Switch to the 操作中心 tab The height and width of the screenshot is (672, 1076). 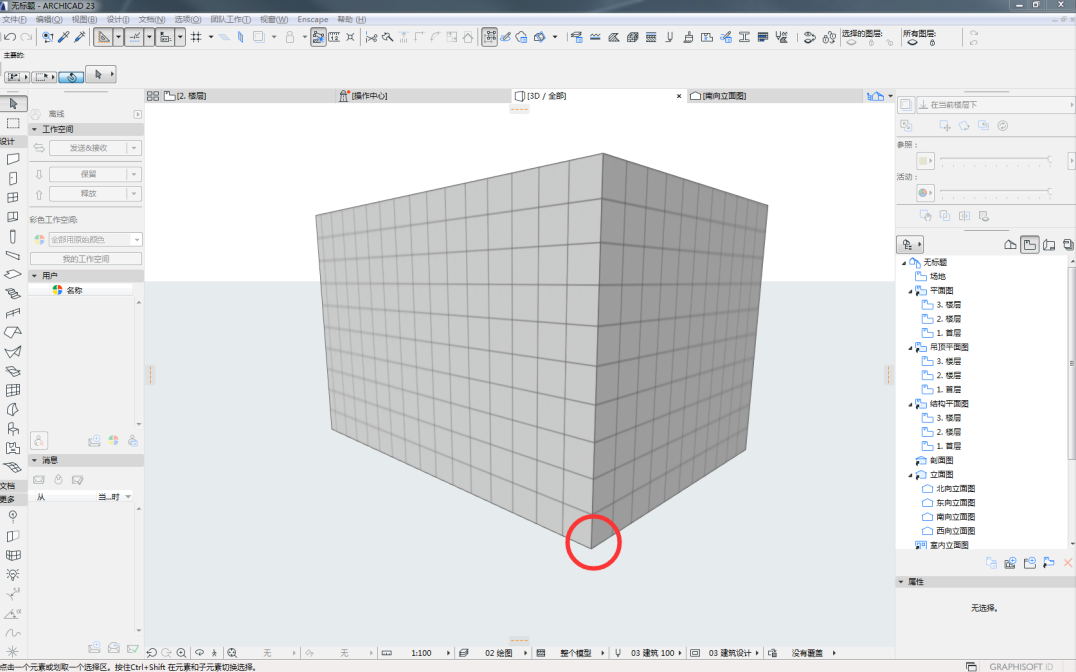click(423, 96)
